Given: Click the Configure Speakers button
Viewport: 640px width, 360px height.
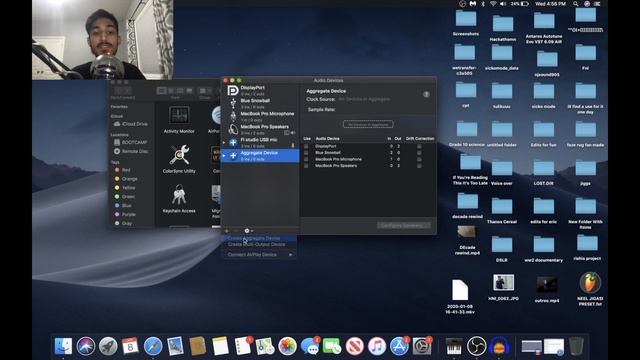Looking at the screenshot, I should 403,225.
